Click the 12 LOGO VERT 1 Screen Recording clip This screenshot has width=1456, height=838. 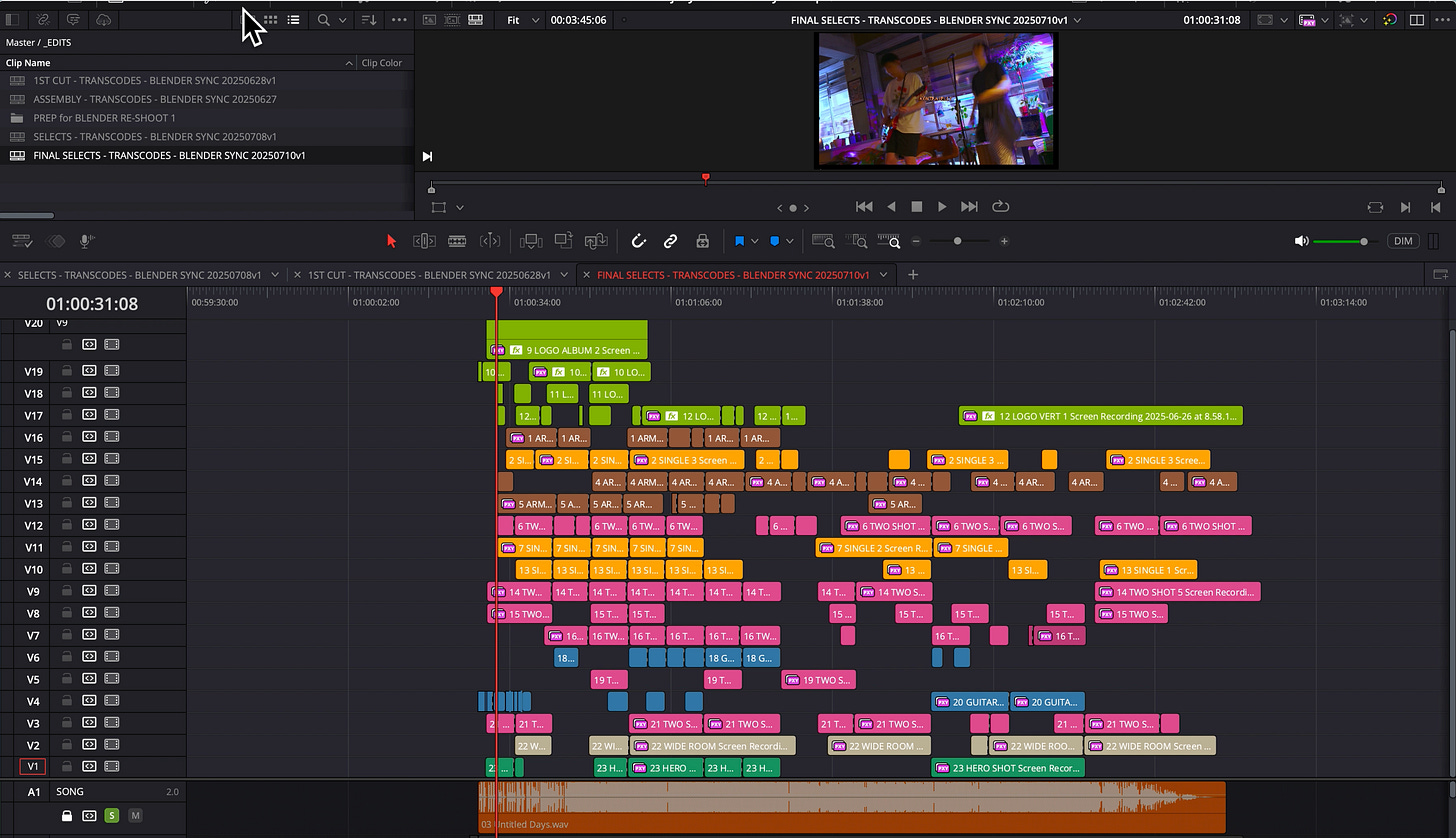[x=1100, y=415]
